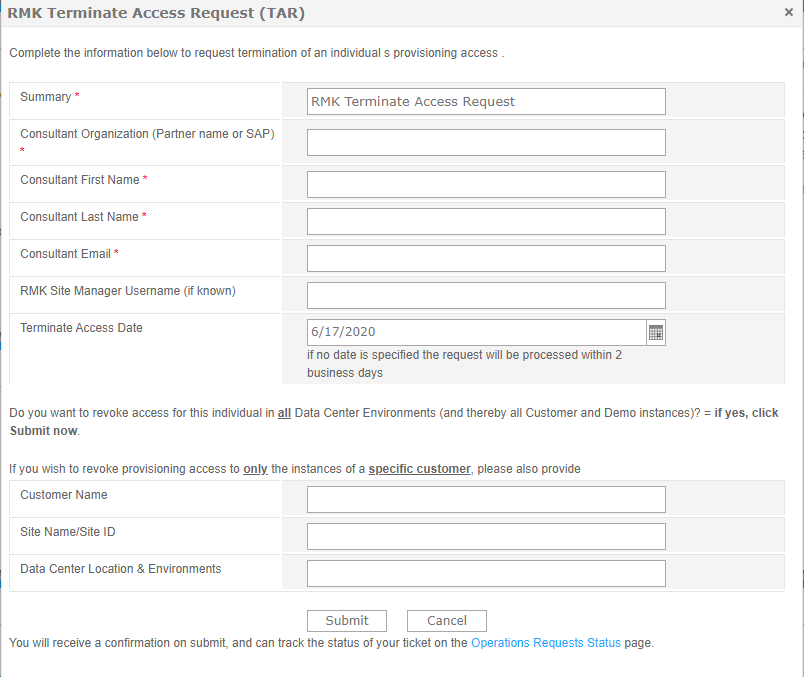
Task: Click the 'Terminate Access Date' label
Action: pos(82,327)
